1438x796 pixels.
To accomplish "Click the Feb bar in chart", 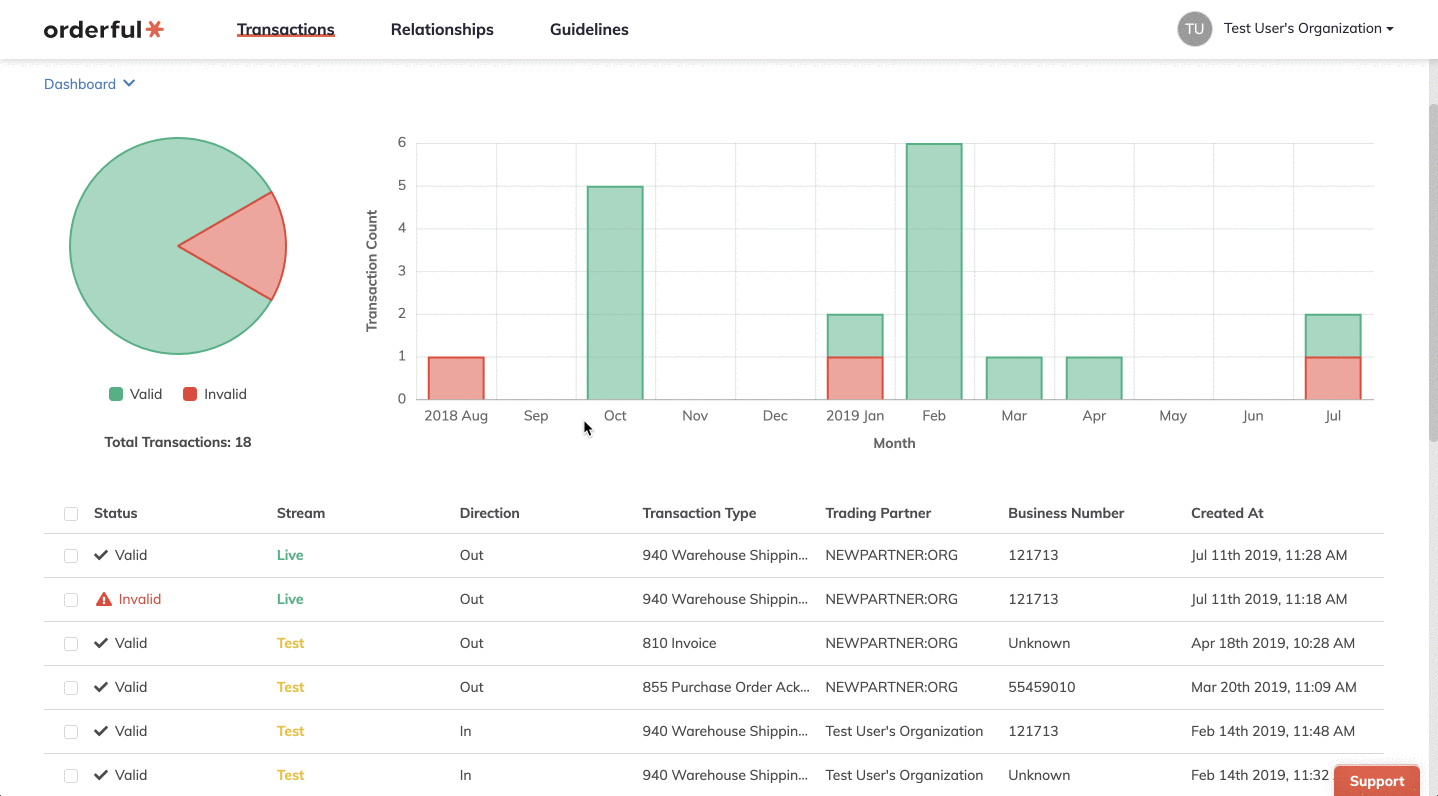I will pos(934,271).
